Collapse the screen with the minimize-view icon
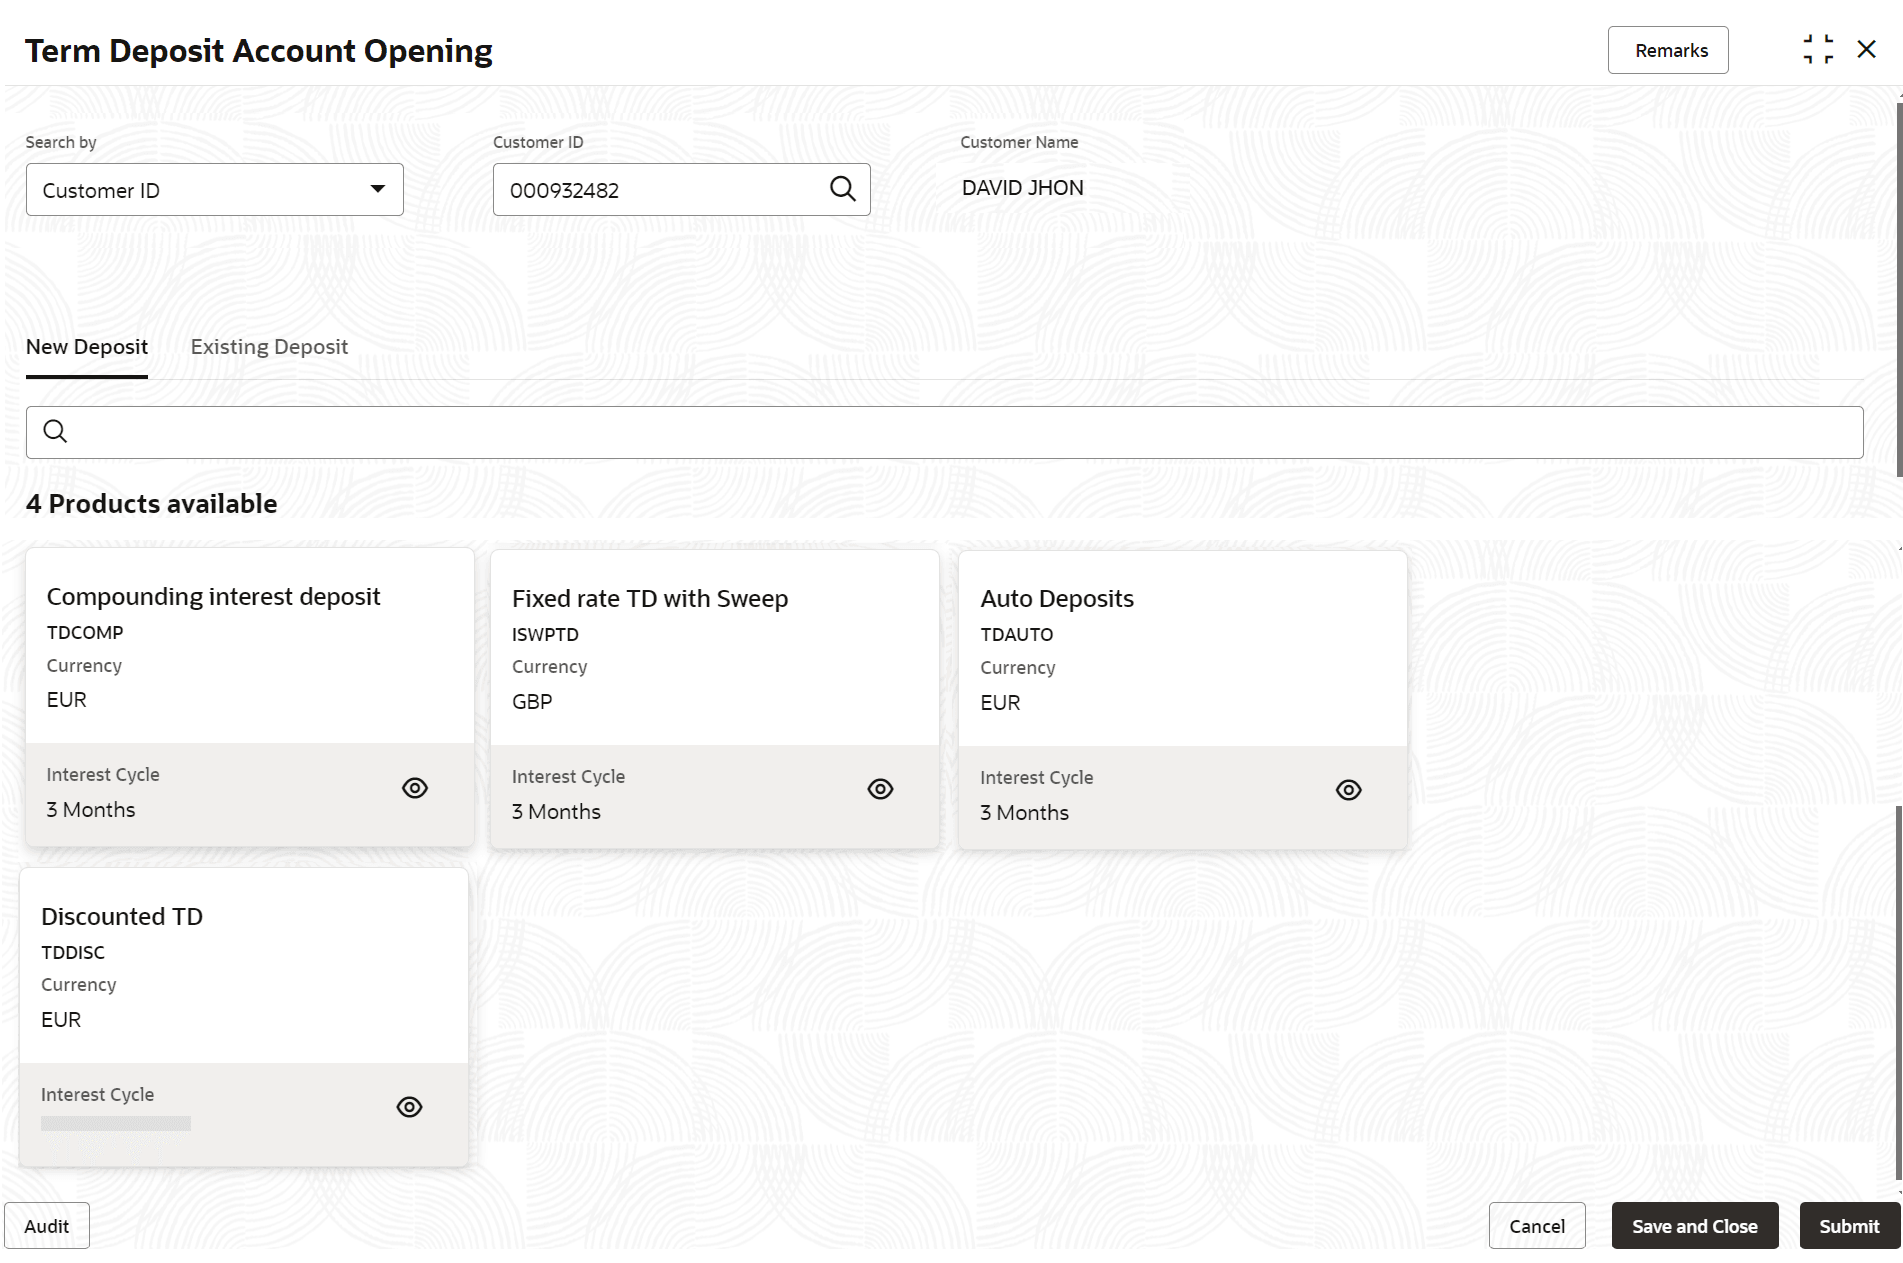 click(1817, 49)
